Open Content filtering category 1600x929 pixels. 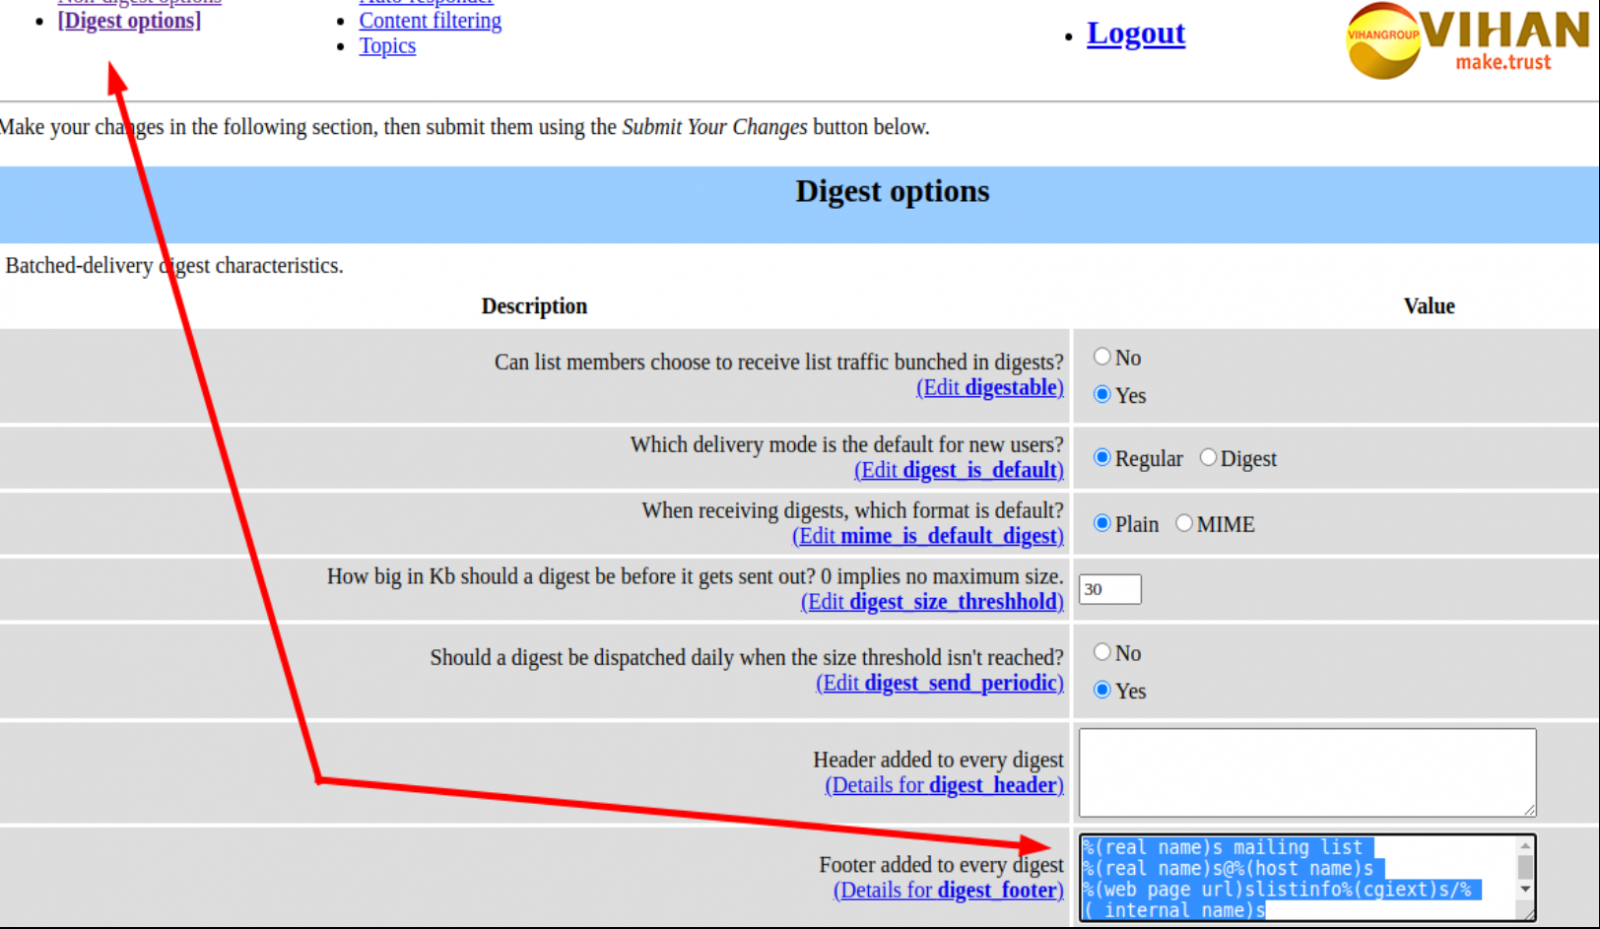(430, 20)
